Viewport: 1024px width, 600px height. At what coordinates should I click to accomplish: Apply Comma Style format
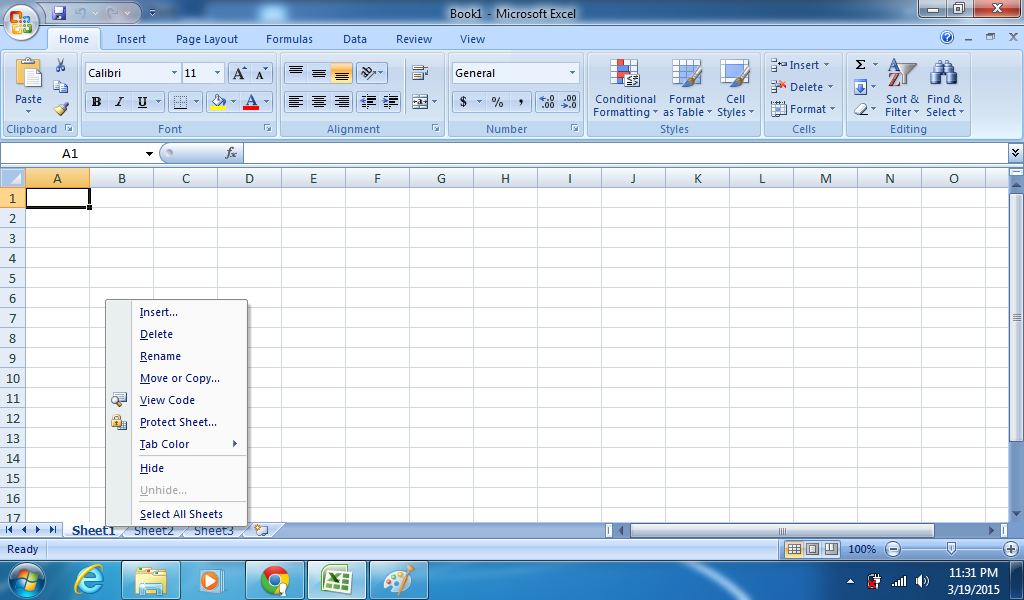point(520,102)
